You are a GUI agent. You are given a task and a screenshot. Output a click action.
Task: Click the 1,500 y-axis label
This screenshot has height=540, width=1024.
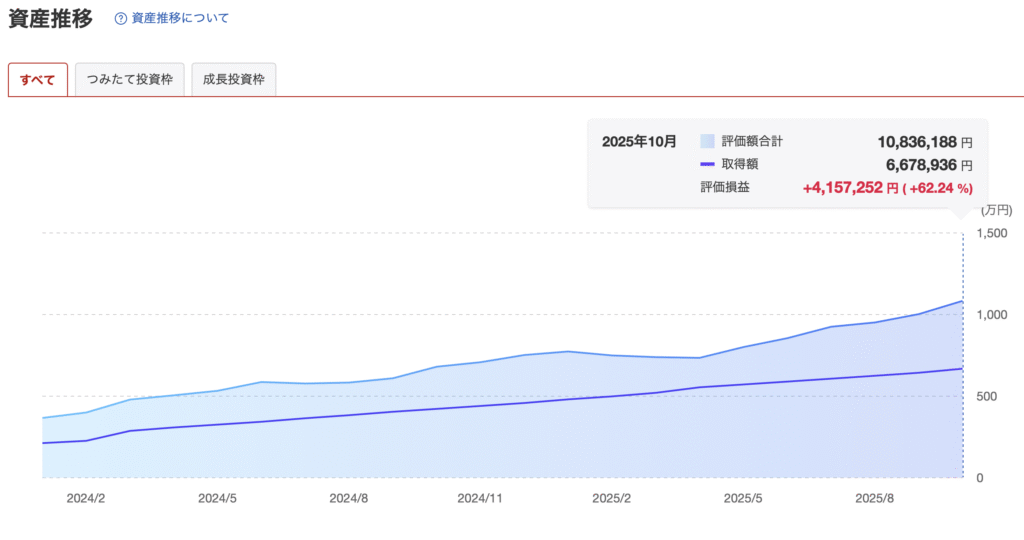tap(995, 233)
